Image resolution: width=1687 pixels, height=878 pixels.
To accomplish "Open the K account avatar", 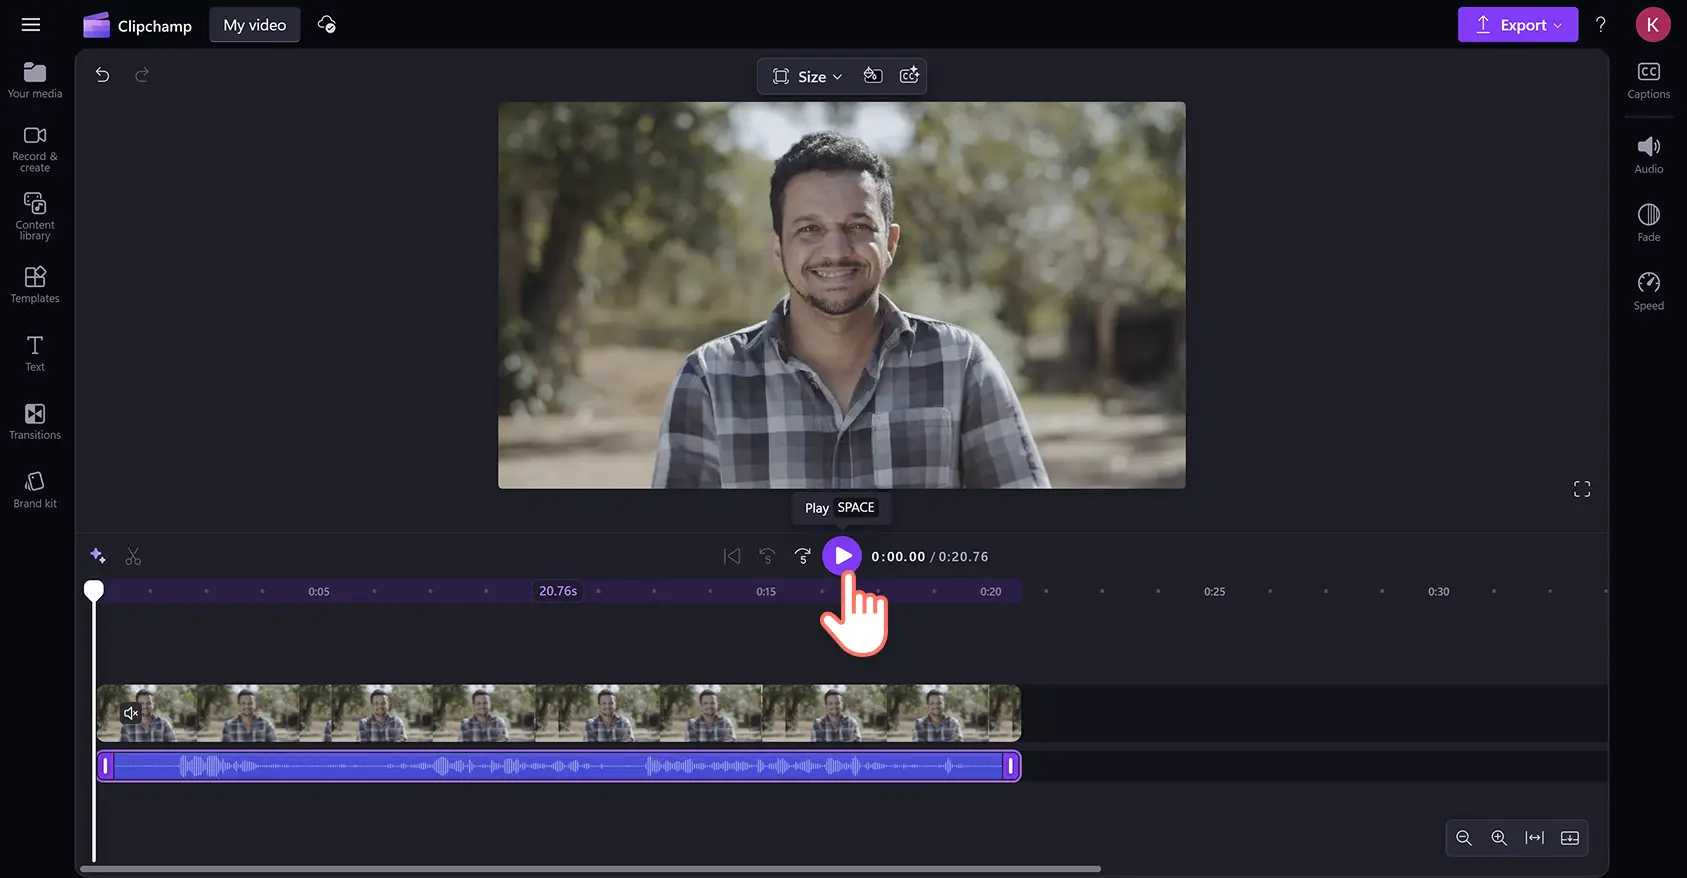I will [1653, 25].
